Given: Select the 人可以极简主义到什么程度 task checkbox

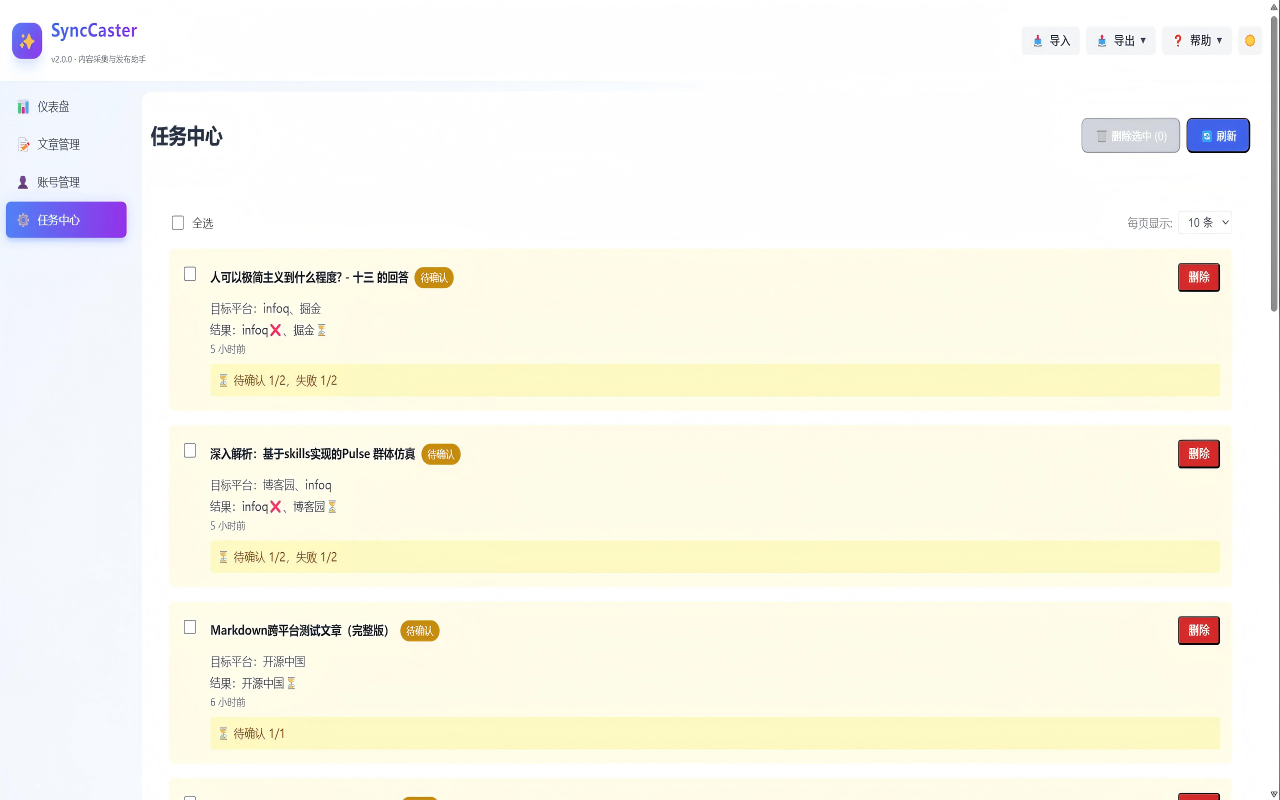Looking at the screenshot, I should pyautogui.click(x=190, y=274).
